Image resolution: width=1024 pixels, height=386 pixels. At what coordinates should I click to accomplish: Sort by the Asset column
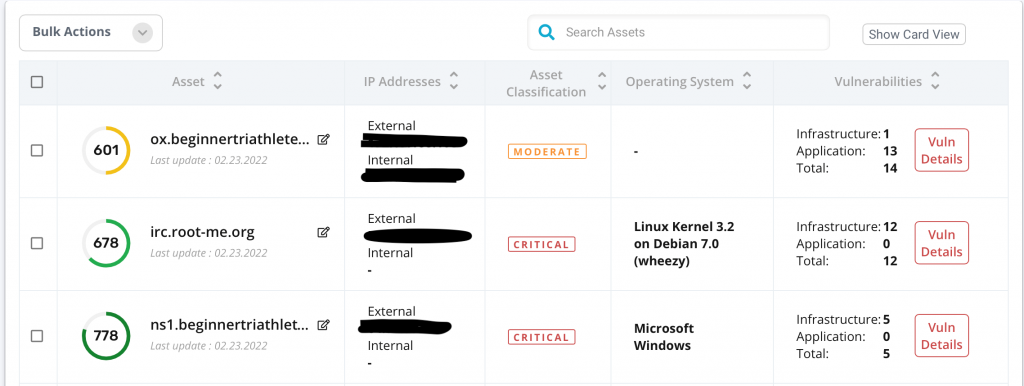[218, 82]
